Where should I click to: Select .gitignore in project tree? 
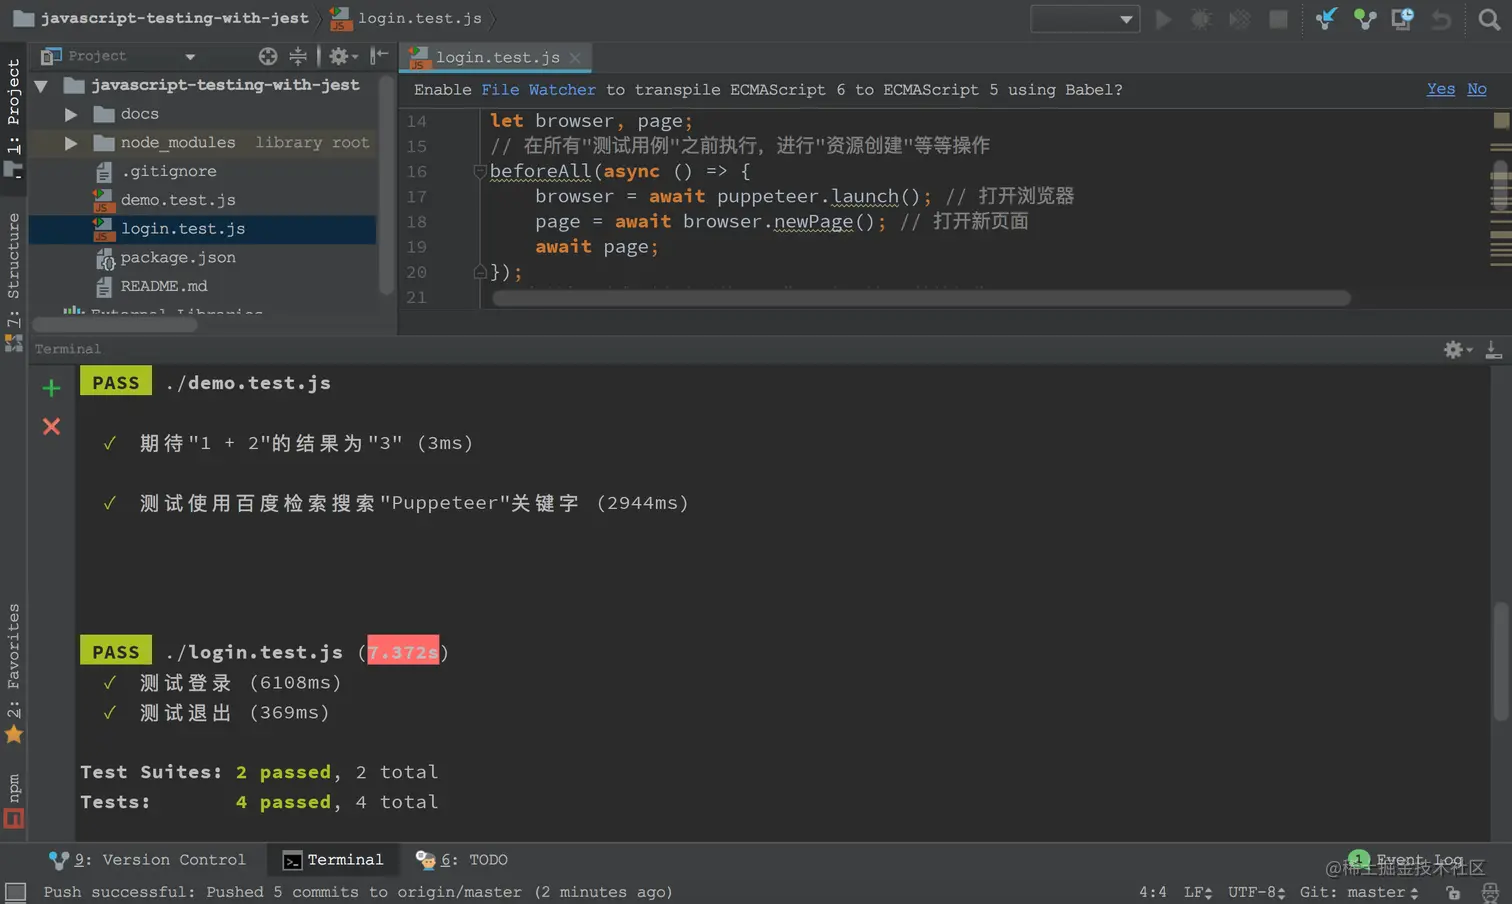click(x=168, y=171)
